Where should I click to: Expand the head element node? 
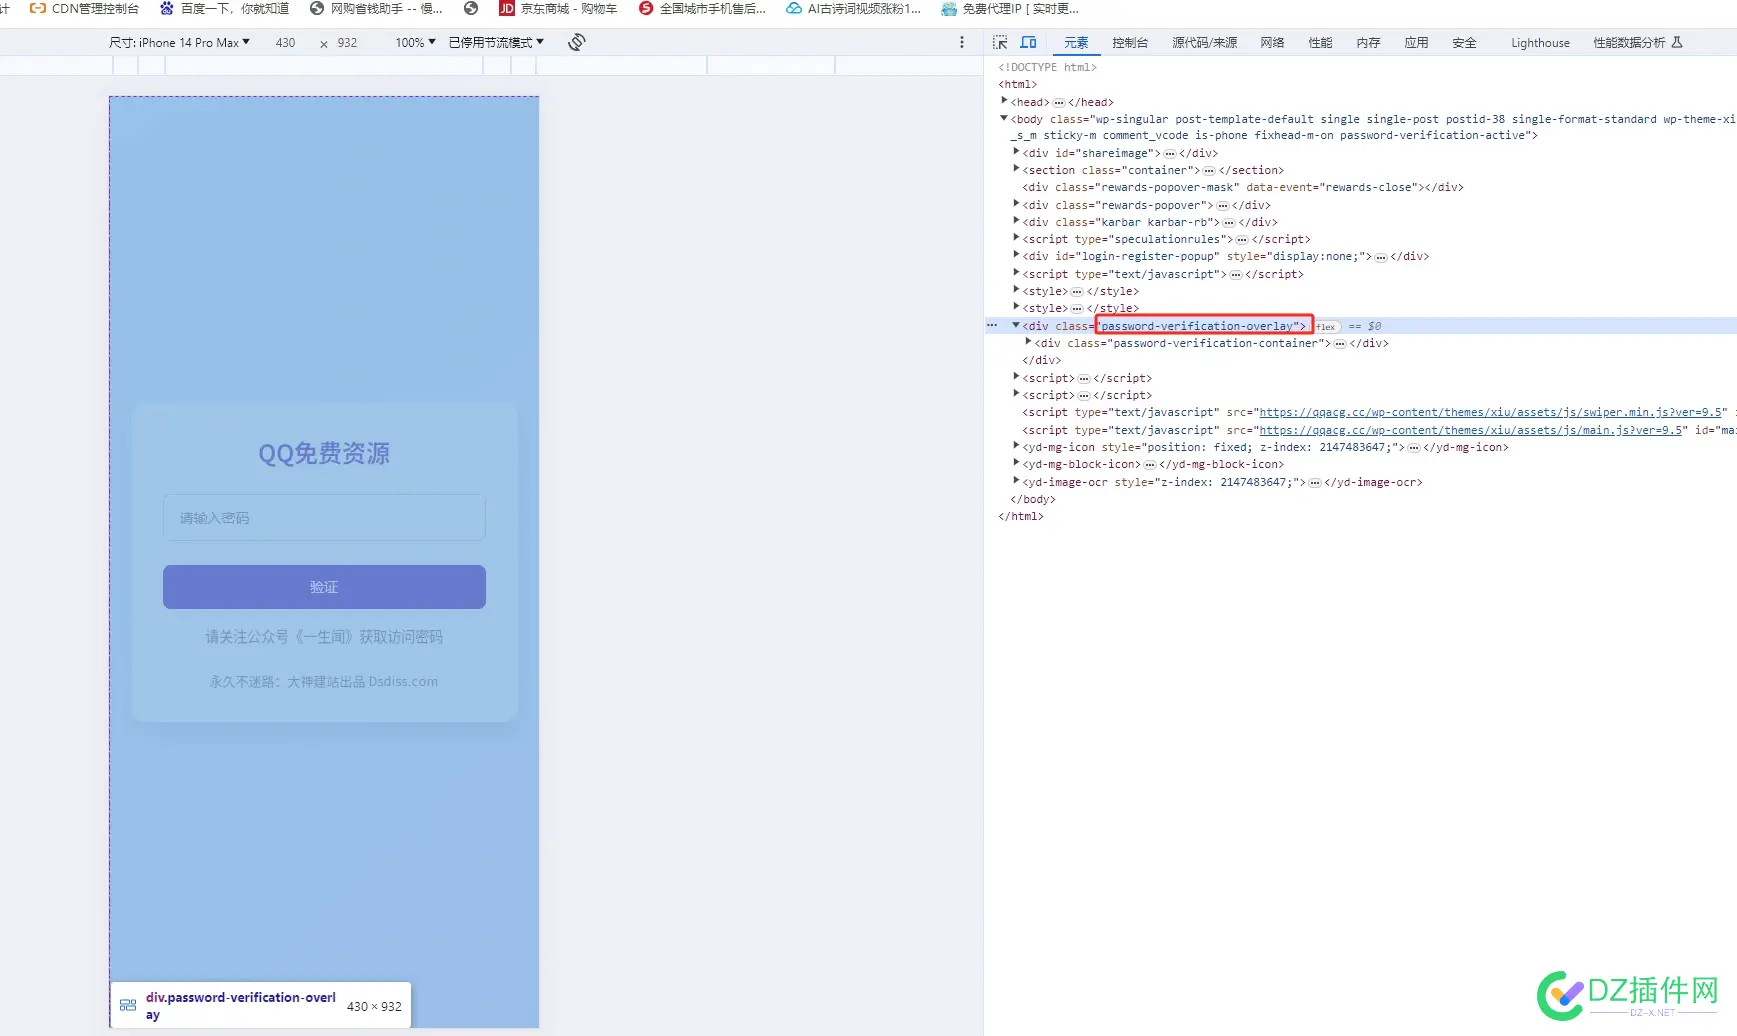click(1004, 100)
